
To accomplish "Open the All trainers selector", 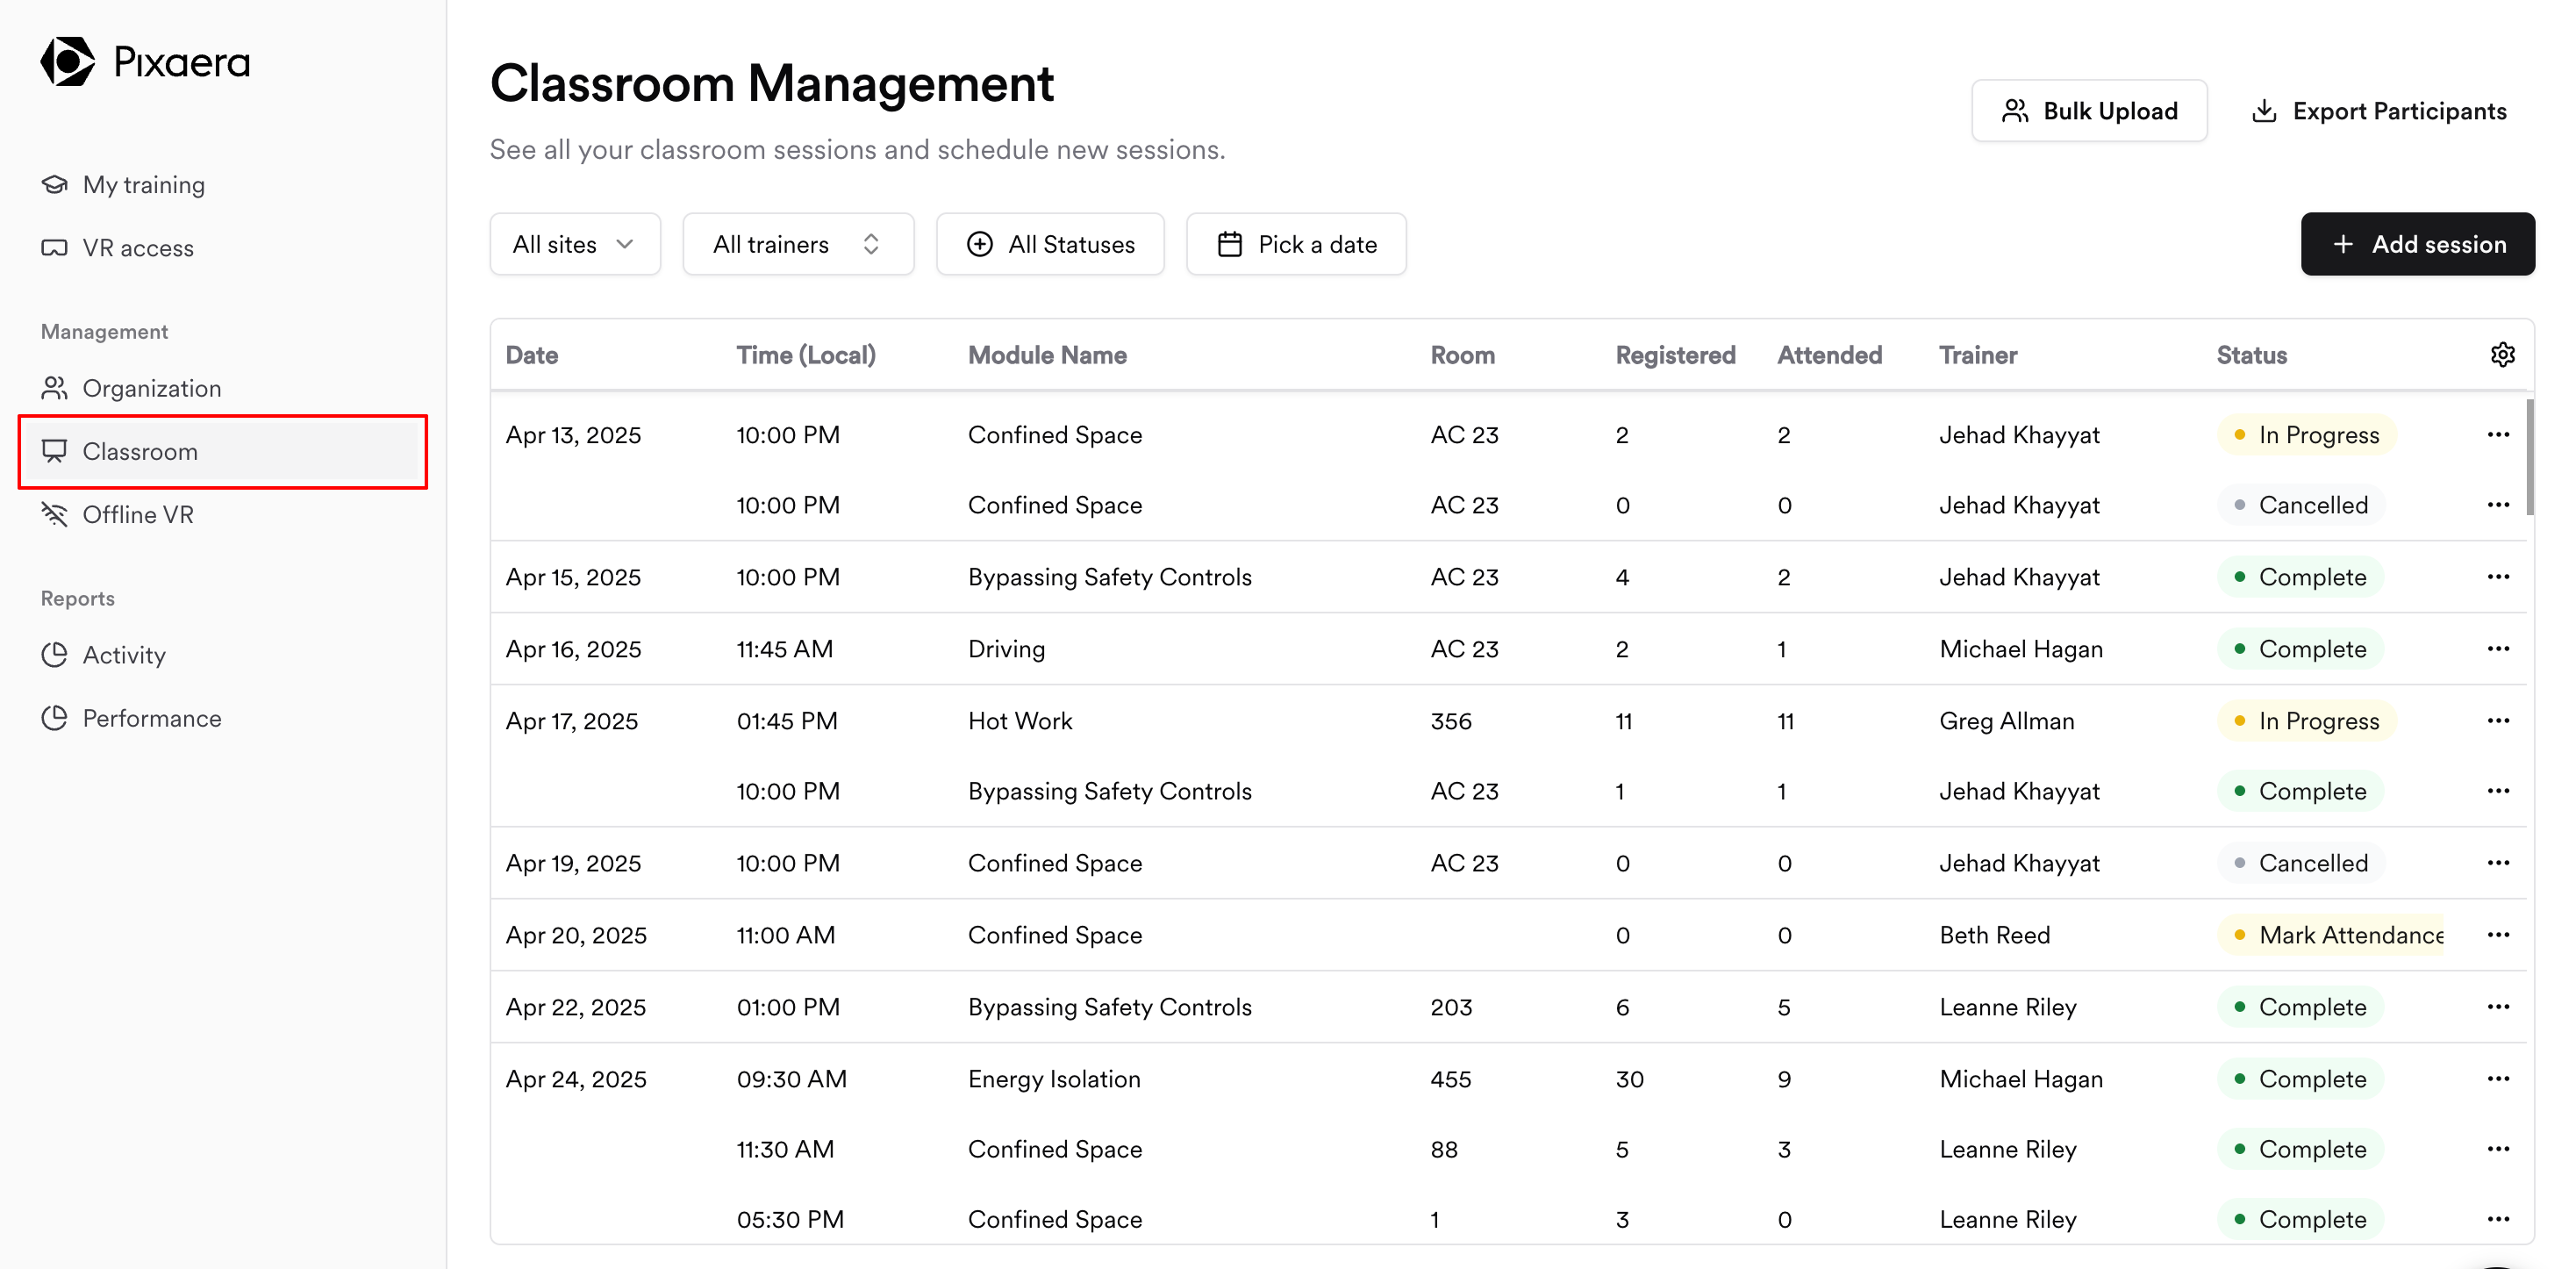I will tap(797, 244).
